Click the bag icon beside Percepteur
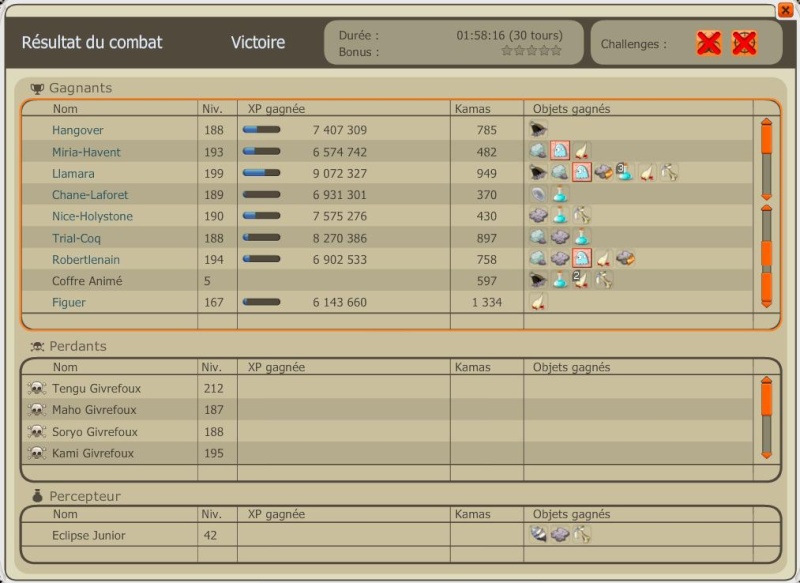Viewport: 800px width, 583px height. pos(37,495)
